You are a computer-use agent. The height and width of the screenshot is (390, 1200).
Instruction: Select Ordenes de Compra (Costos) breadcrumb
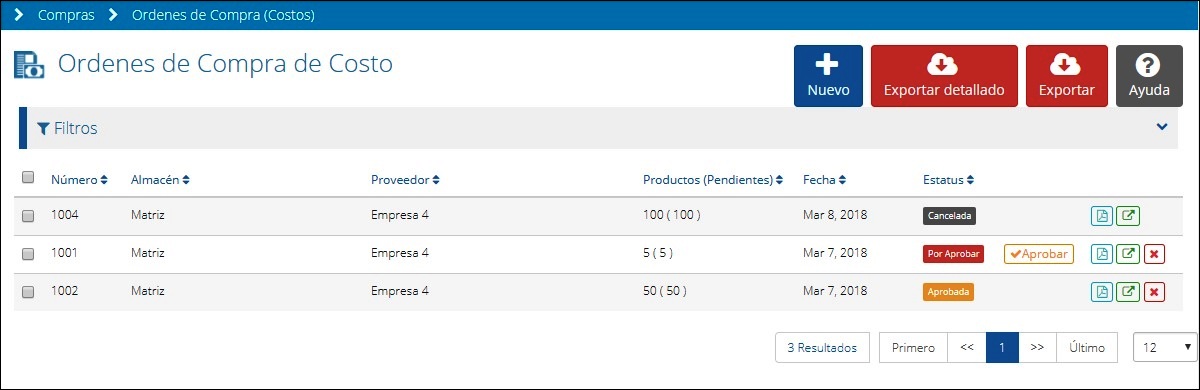coord(223,15)
